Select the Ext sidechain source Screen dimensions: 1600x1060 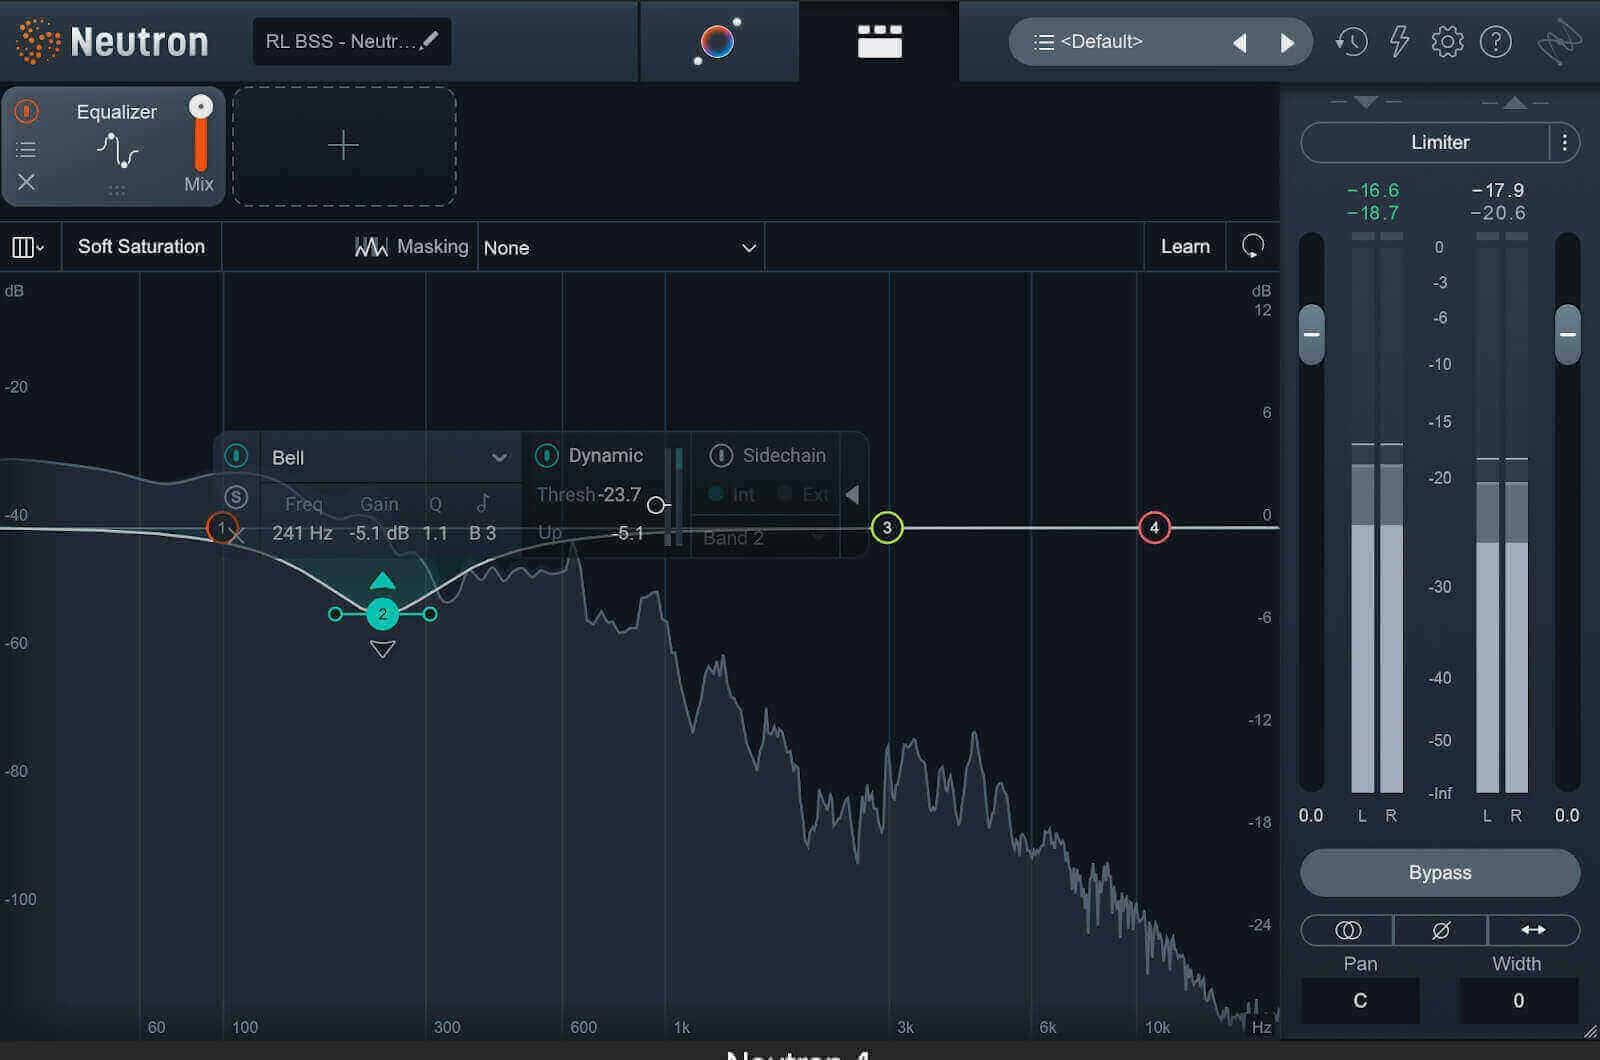click(x=804, y=494)
